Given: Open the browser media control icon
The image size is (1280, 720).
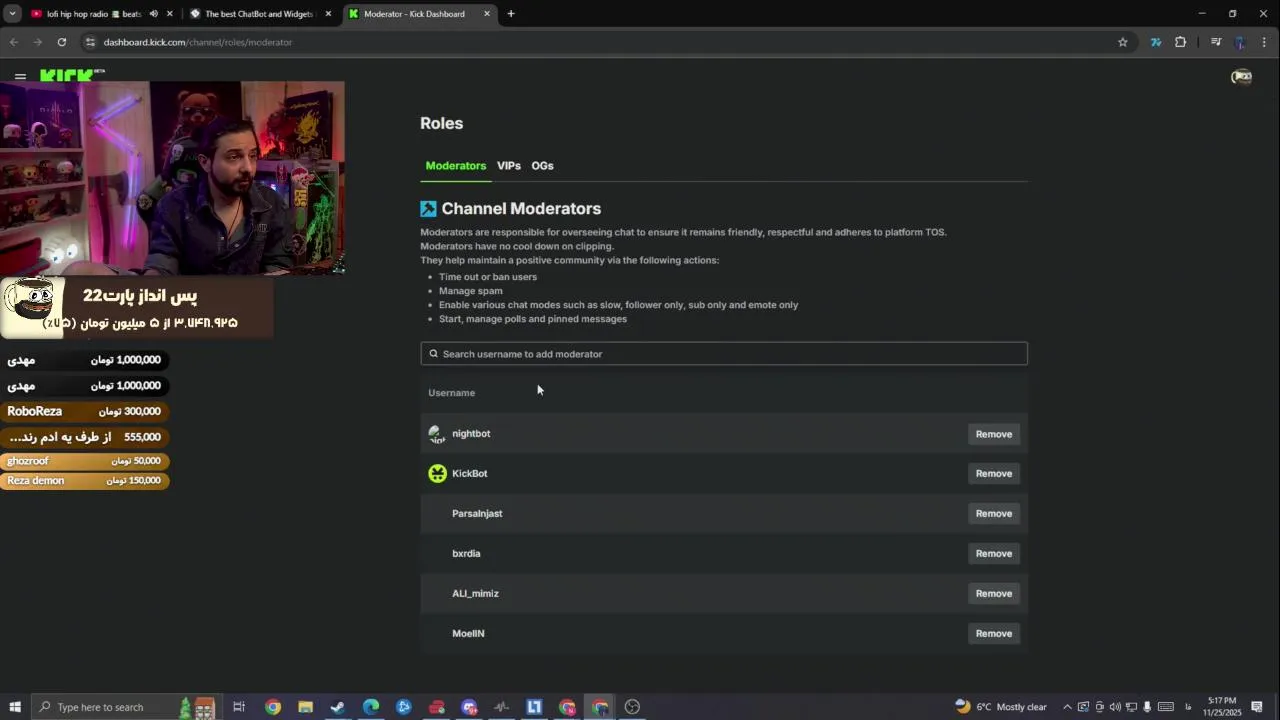Looking at the screenshot, I should pos(1215,42).
